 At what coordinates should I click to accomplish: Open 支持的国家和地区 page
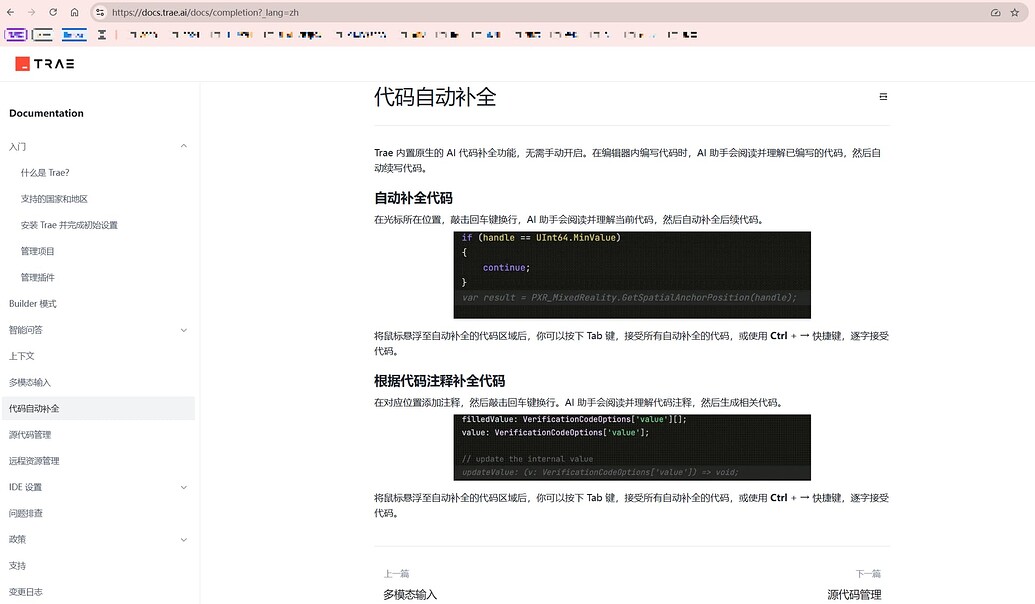[54, 199]
